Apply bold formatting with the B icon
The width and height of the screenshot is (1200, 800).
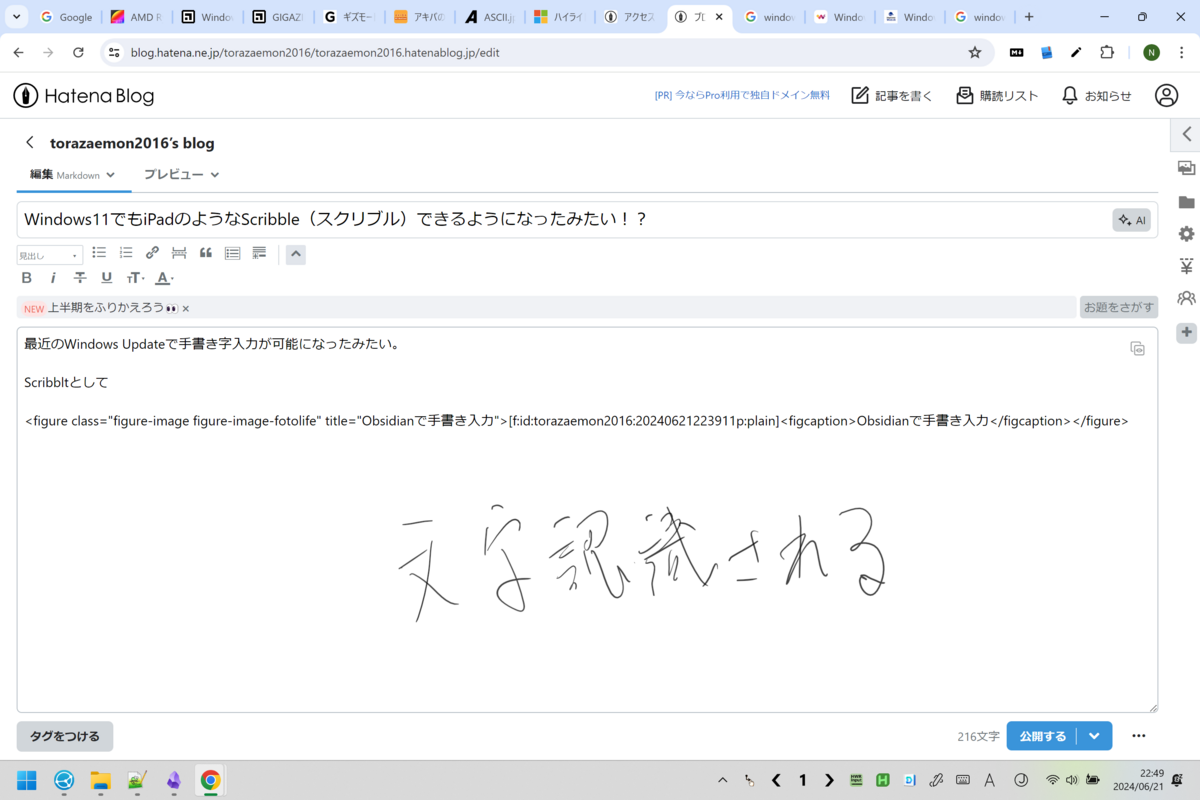(x=27, y=278)
